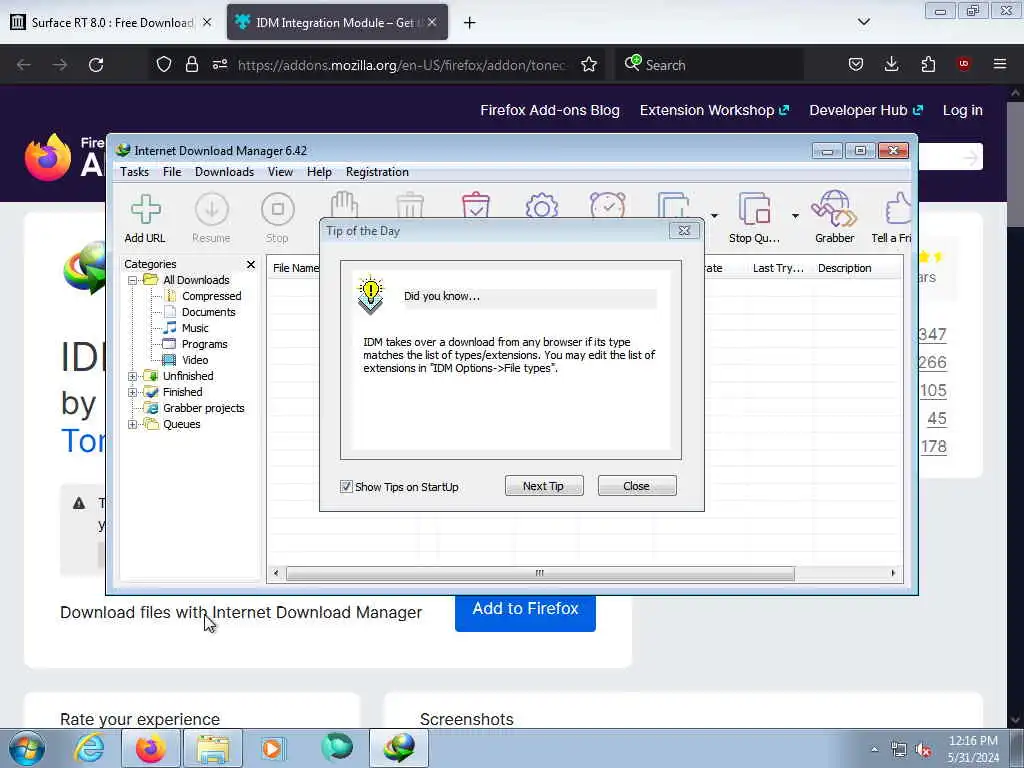1024x768 pixels.
Task: Open Firefox downloads panel arrow icon
Action: click(891, 64)
